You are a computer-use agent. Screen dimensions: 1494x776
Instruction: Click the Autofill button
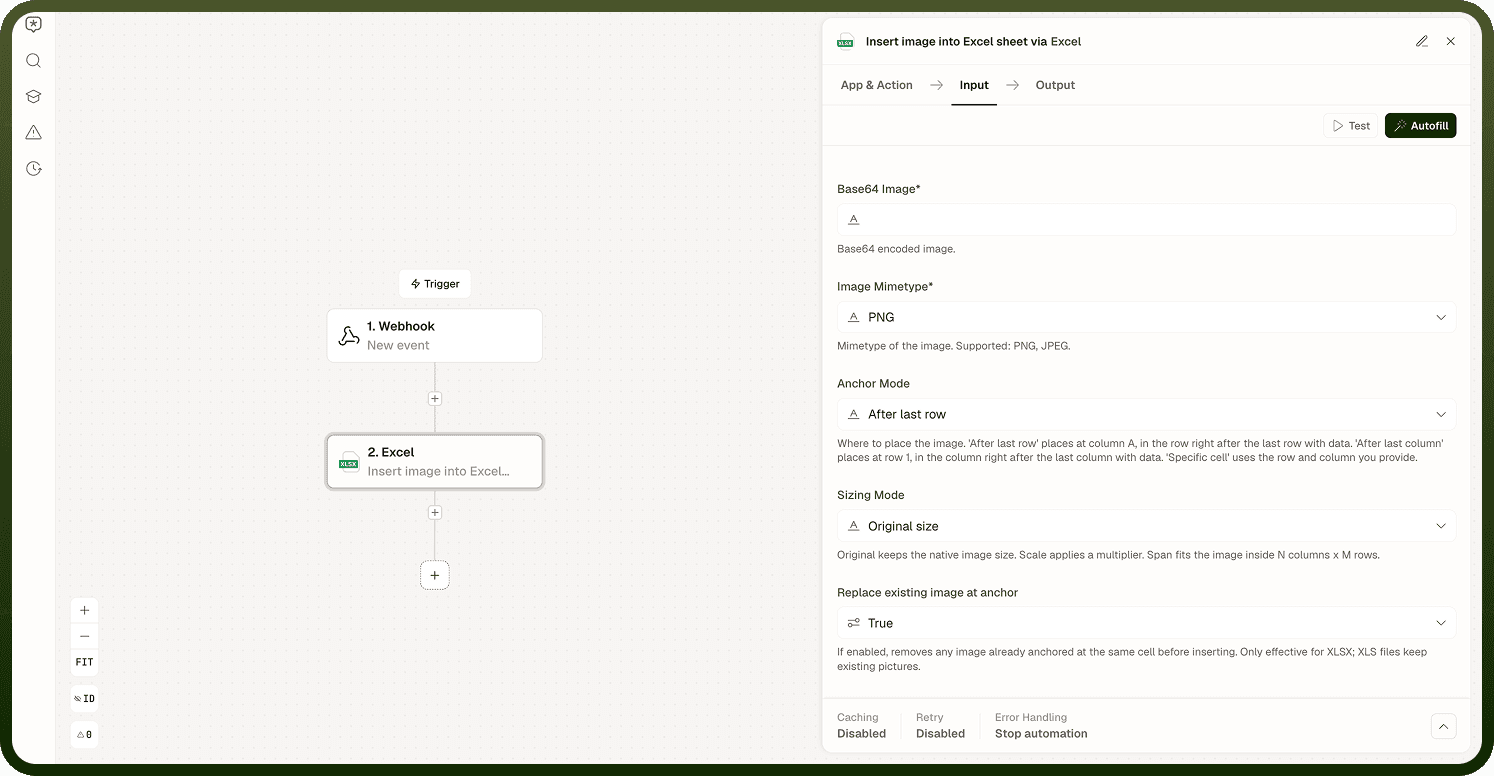pyautogui.click(x=1420, y=126)
